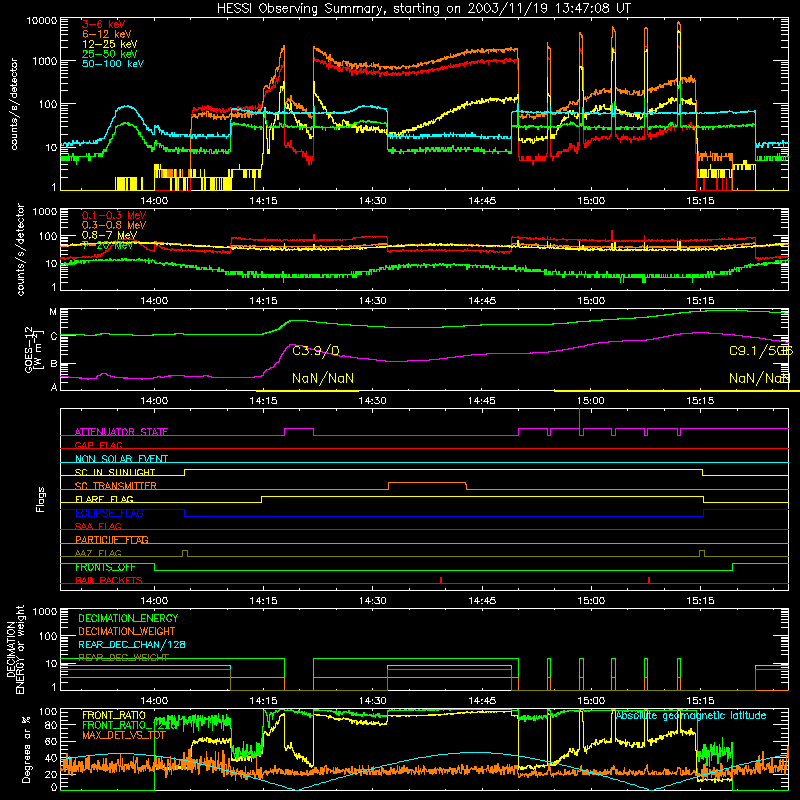
Task: Click the green 7-20 MeV legend label
Action: pyautogui.click(x=107, y=245)
